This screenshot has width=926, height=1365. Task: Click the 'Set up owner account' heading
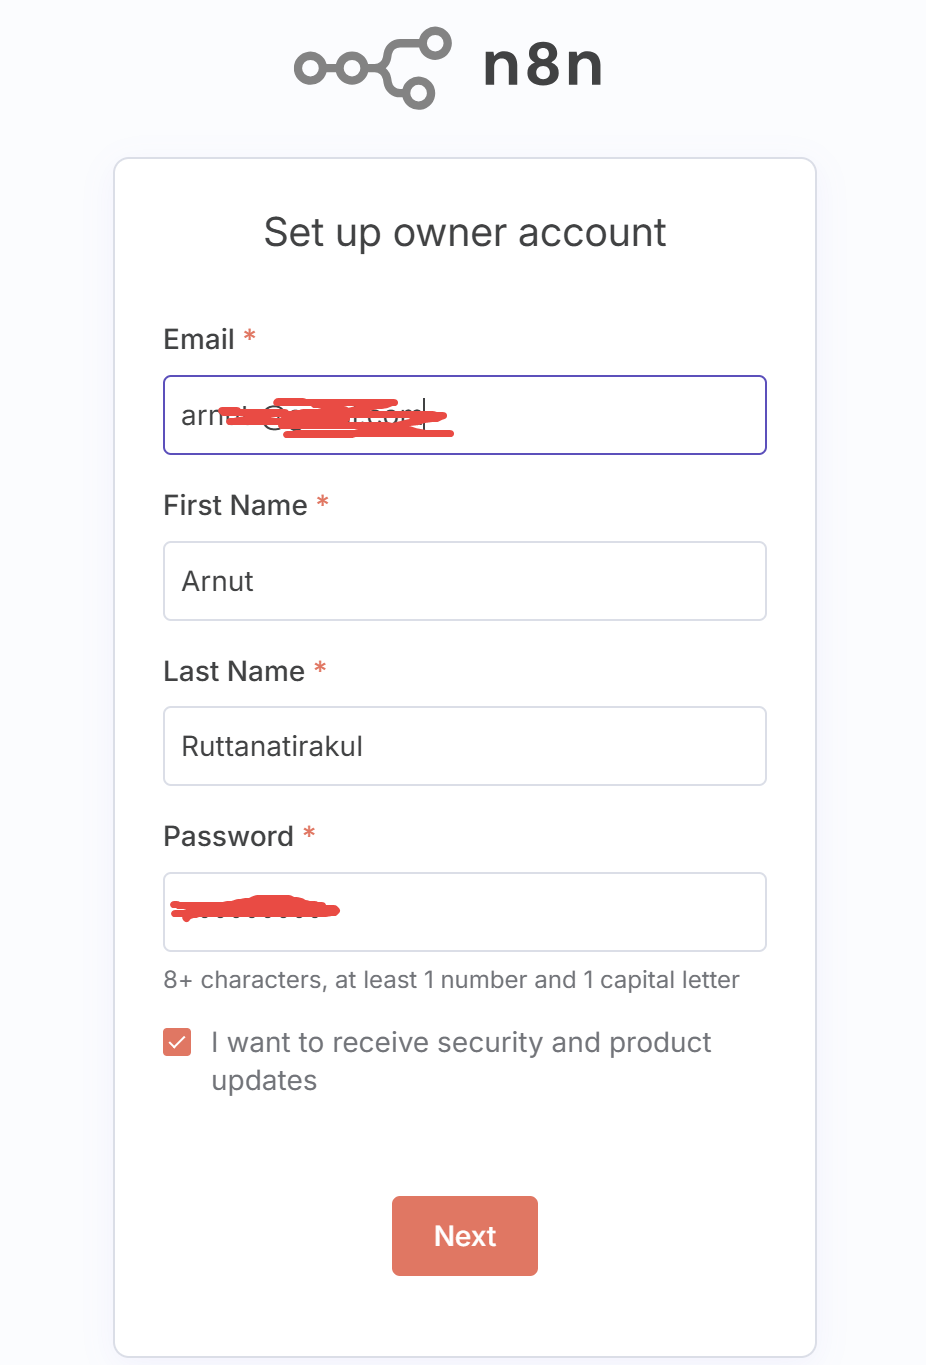465,233
